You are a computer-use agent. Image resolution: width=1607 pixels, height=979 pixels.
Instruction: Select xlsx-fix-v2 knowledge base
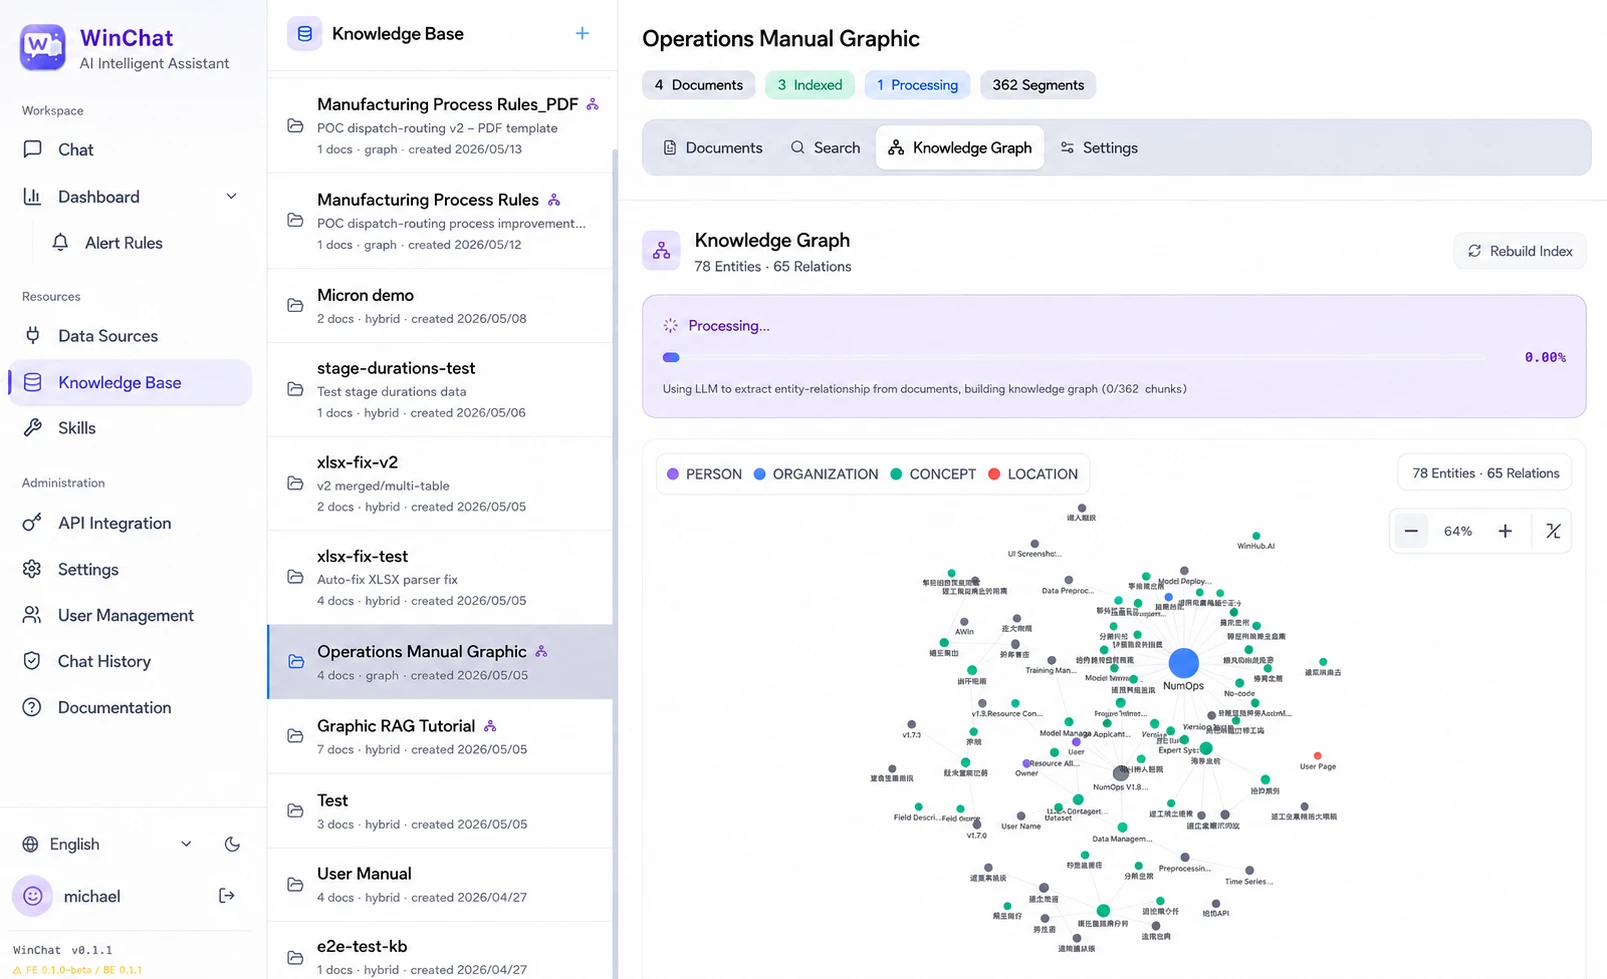(441, 484)
